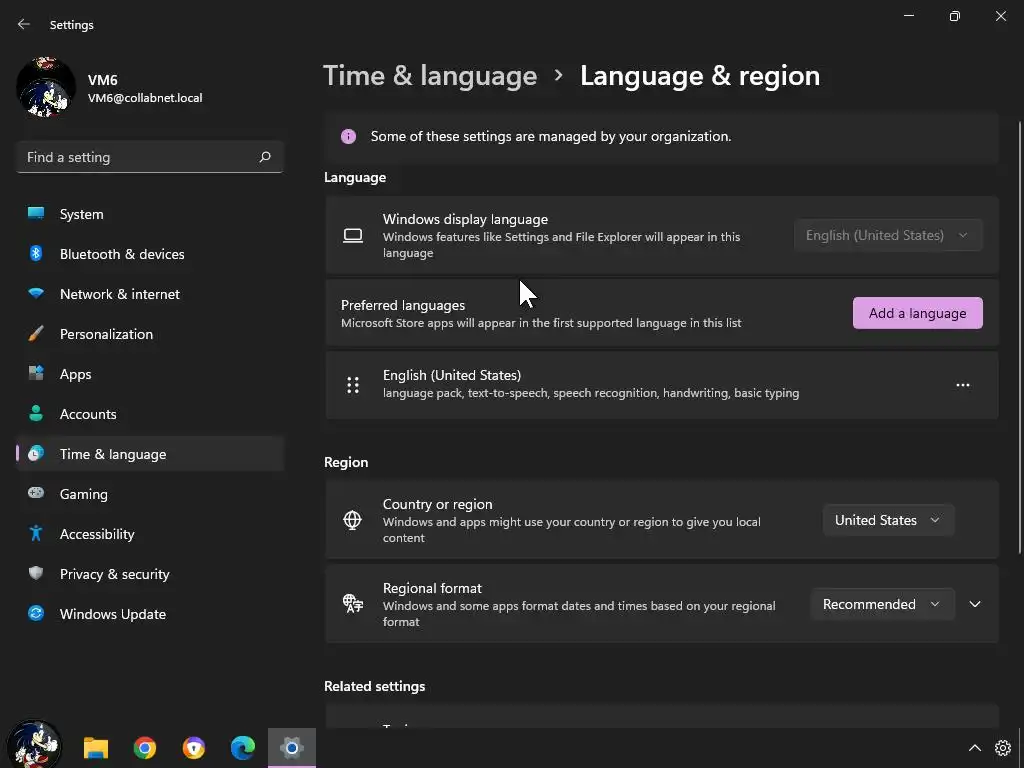Click the Accessibility figure icon

[x=36, y=533]
